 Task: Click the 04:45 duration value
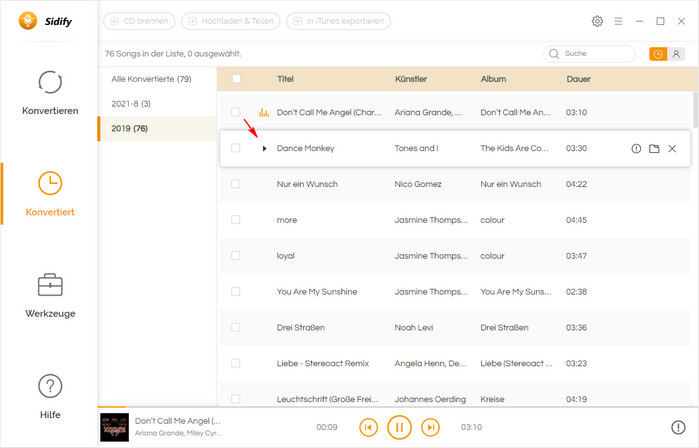(576, 220)
